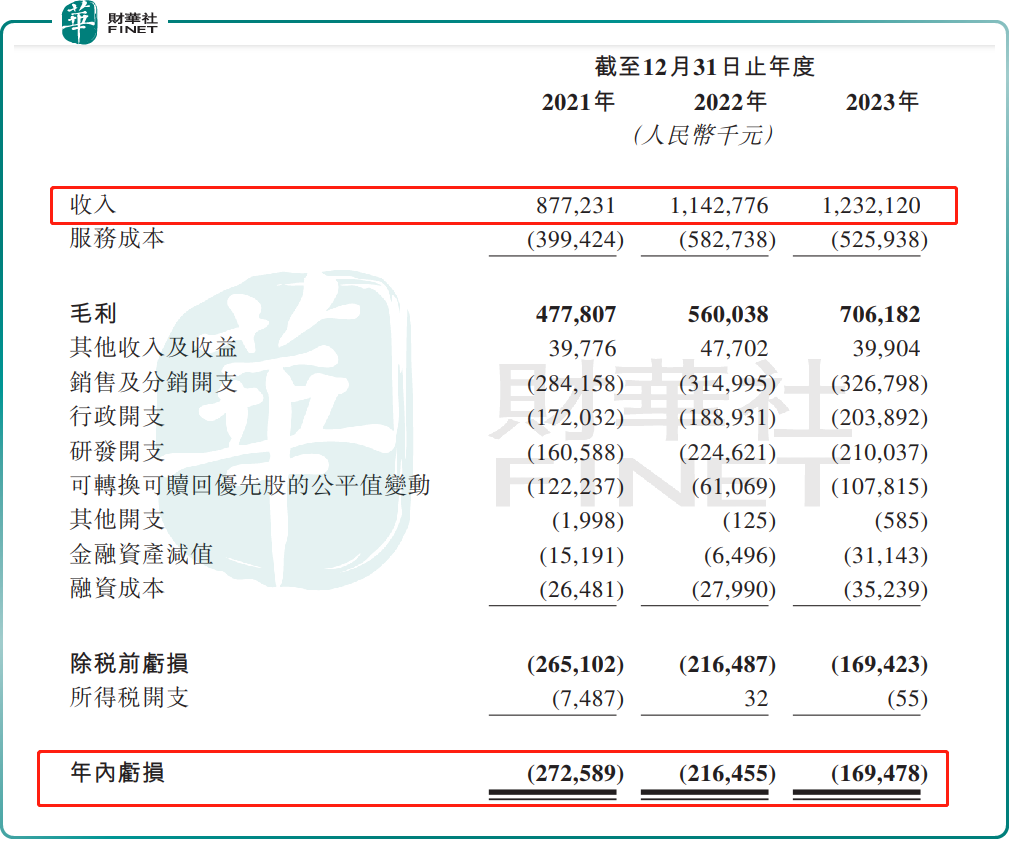Click the FINET green logo icon
This screenshot has height=859, width=1009.
click(x=80, y=22)
